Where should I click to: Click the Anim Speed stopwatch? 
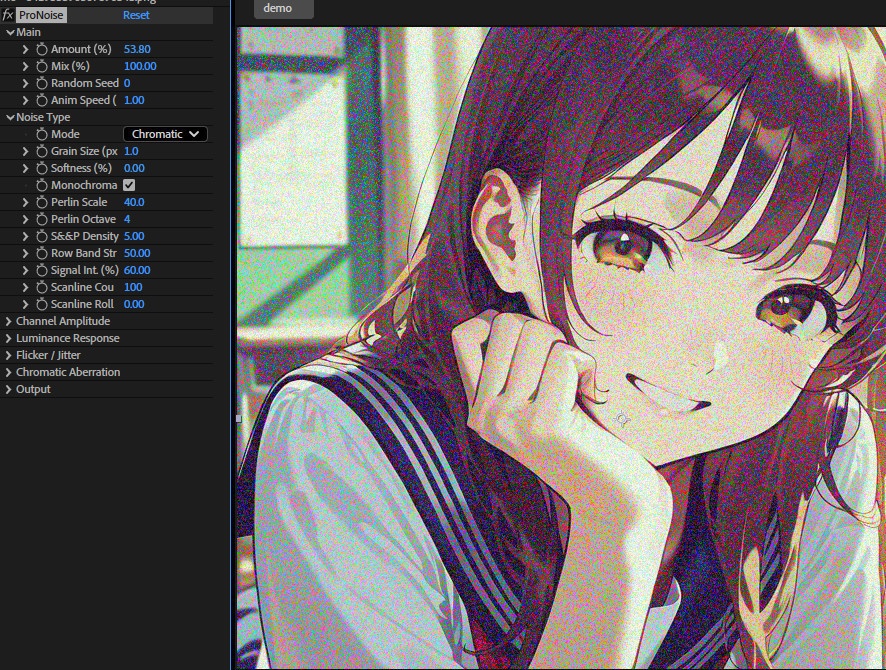coord(40,99)
